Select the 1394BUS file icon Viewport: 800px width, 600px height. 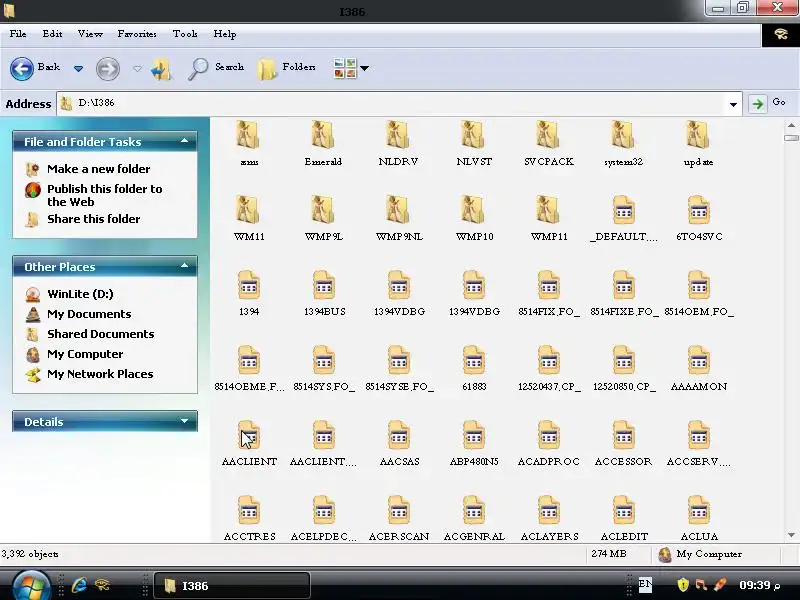tap(323, 286)
